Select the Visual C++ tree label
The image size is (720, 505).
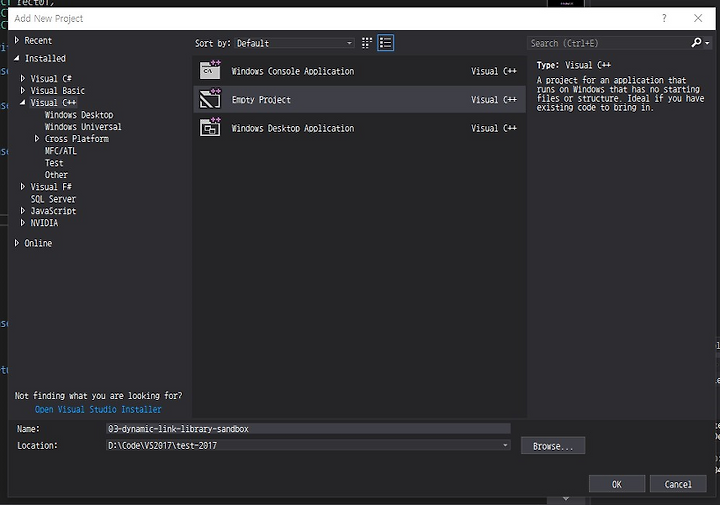(53, 102)
